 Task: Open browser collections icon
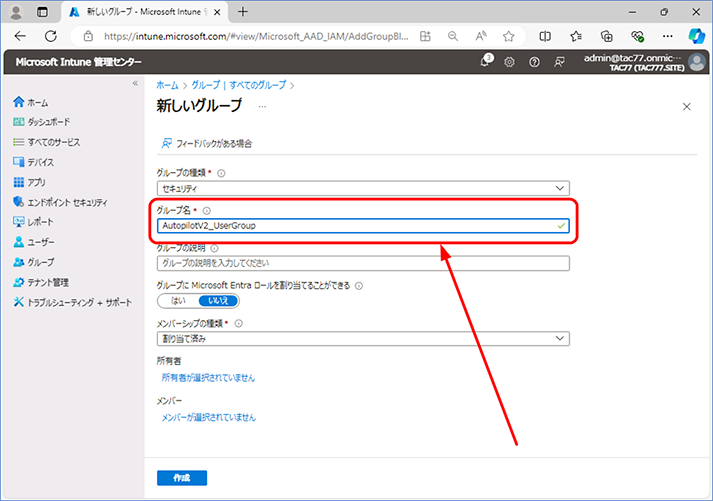(x=607, y=36)
